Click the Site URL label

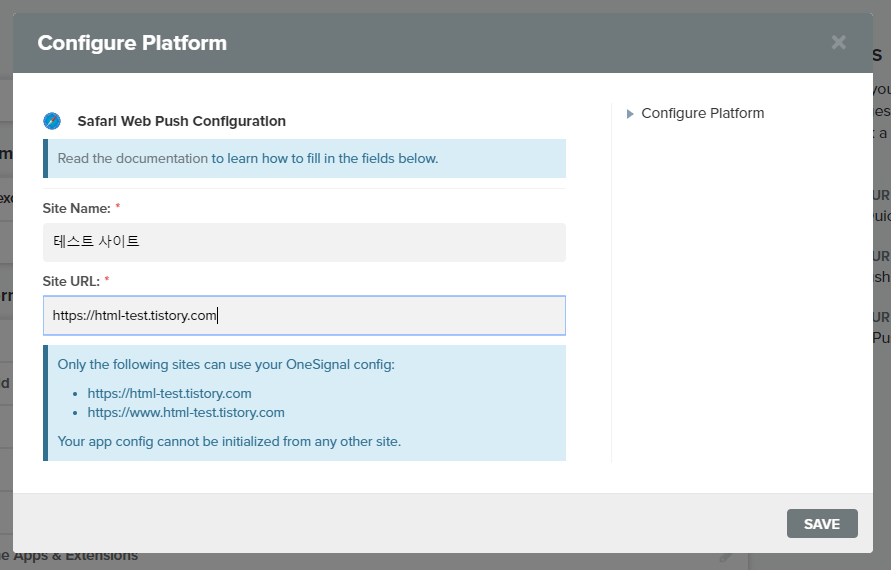71,281
